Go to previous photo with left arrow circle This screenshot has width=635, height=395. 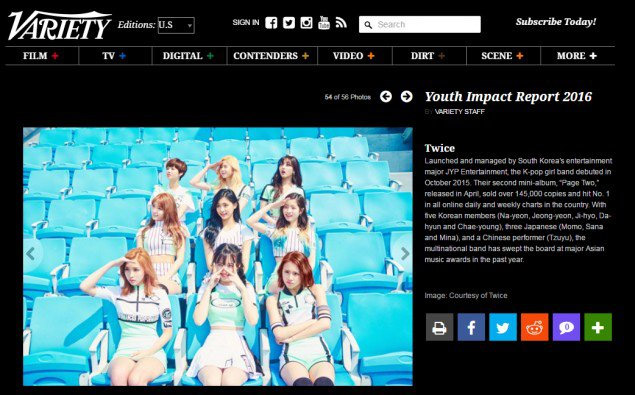coord(386,96)
